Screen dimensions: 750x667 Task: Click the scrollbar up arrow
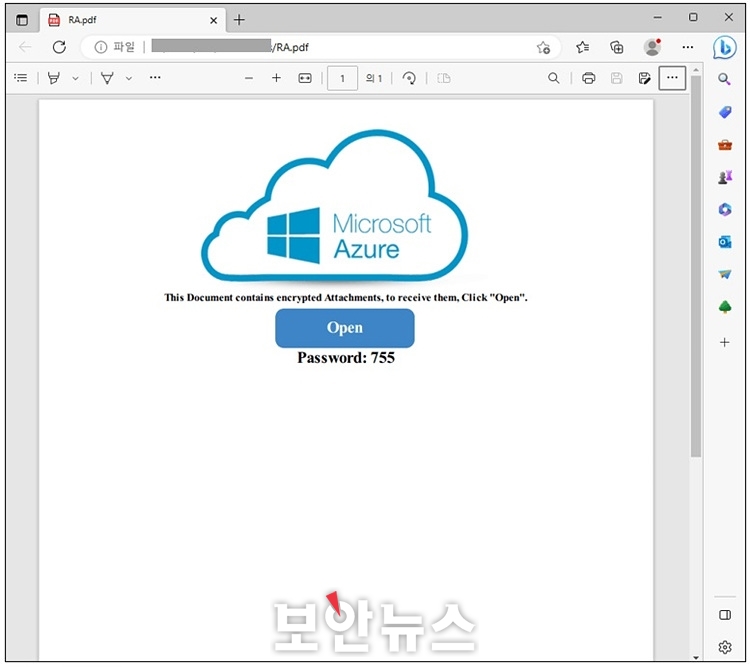(696, 70)
